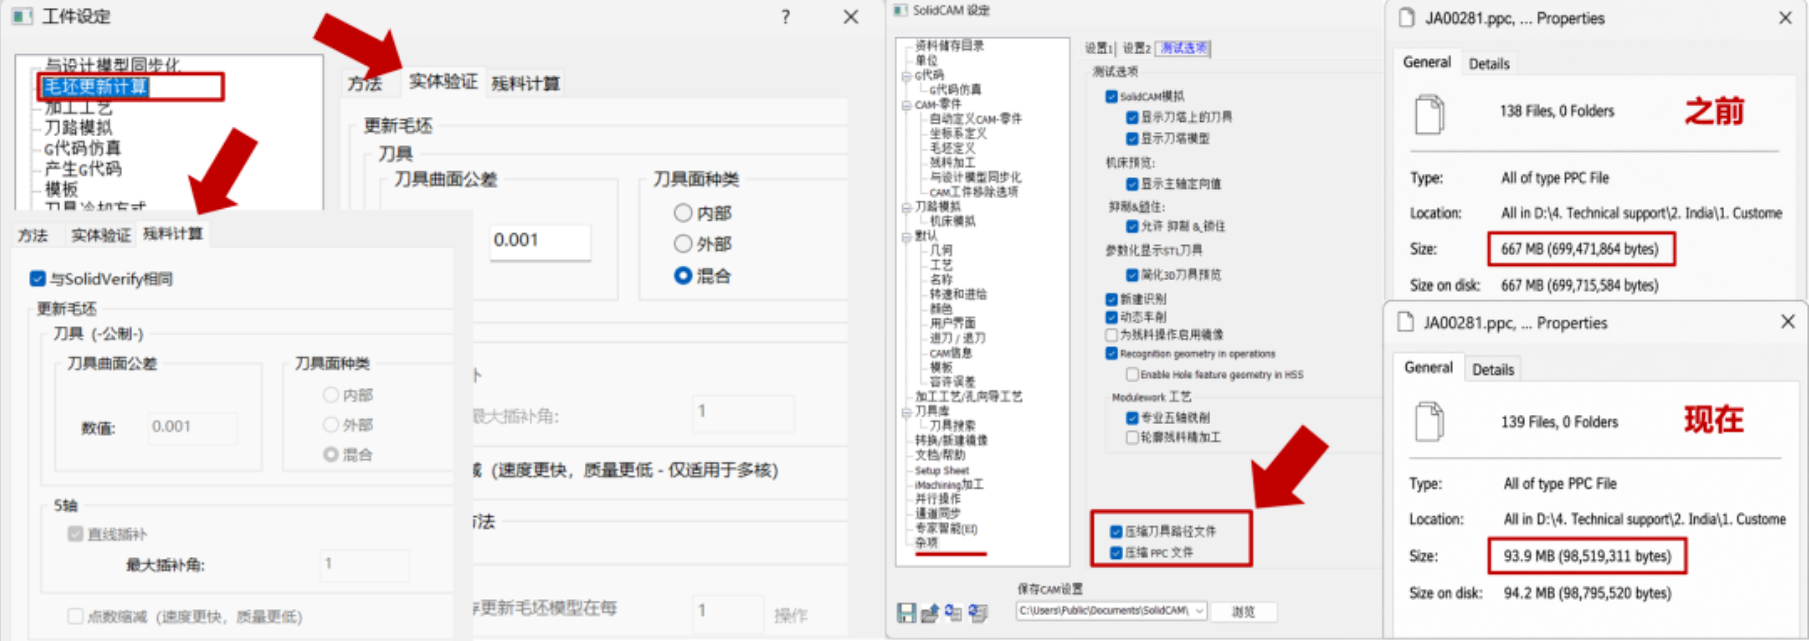
Task: Open General tab in top Properties window
Action: pyautogui.click(x=1427, y=62)
